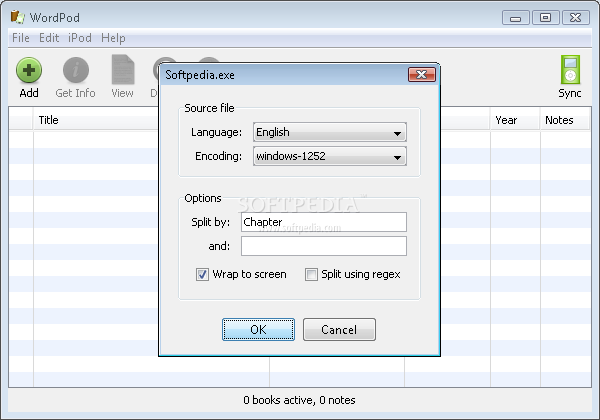Open the iPod menu
This screenshot has height=420, width=600.
click(x=79, y=38)
